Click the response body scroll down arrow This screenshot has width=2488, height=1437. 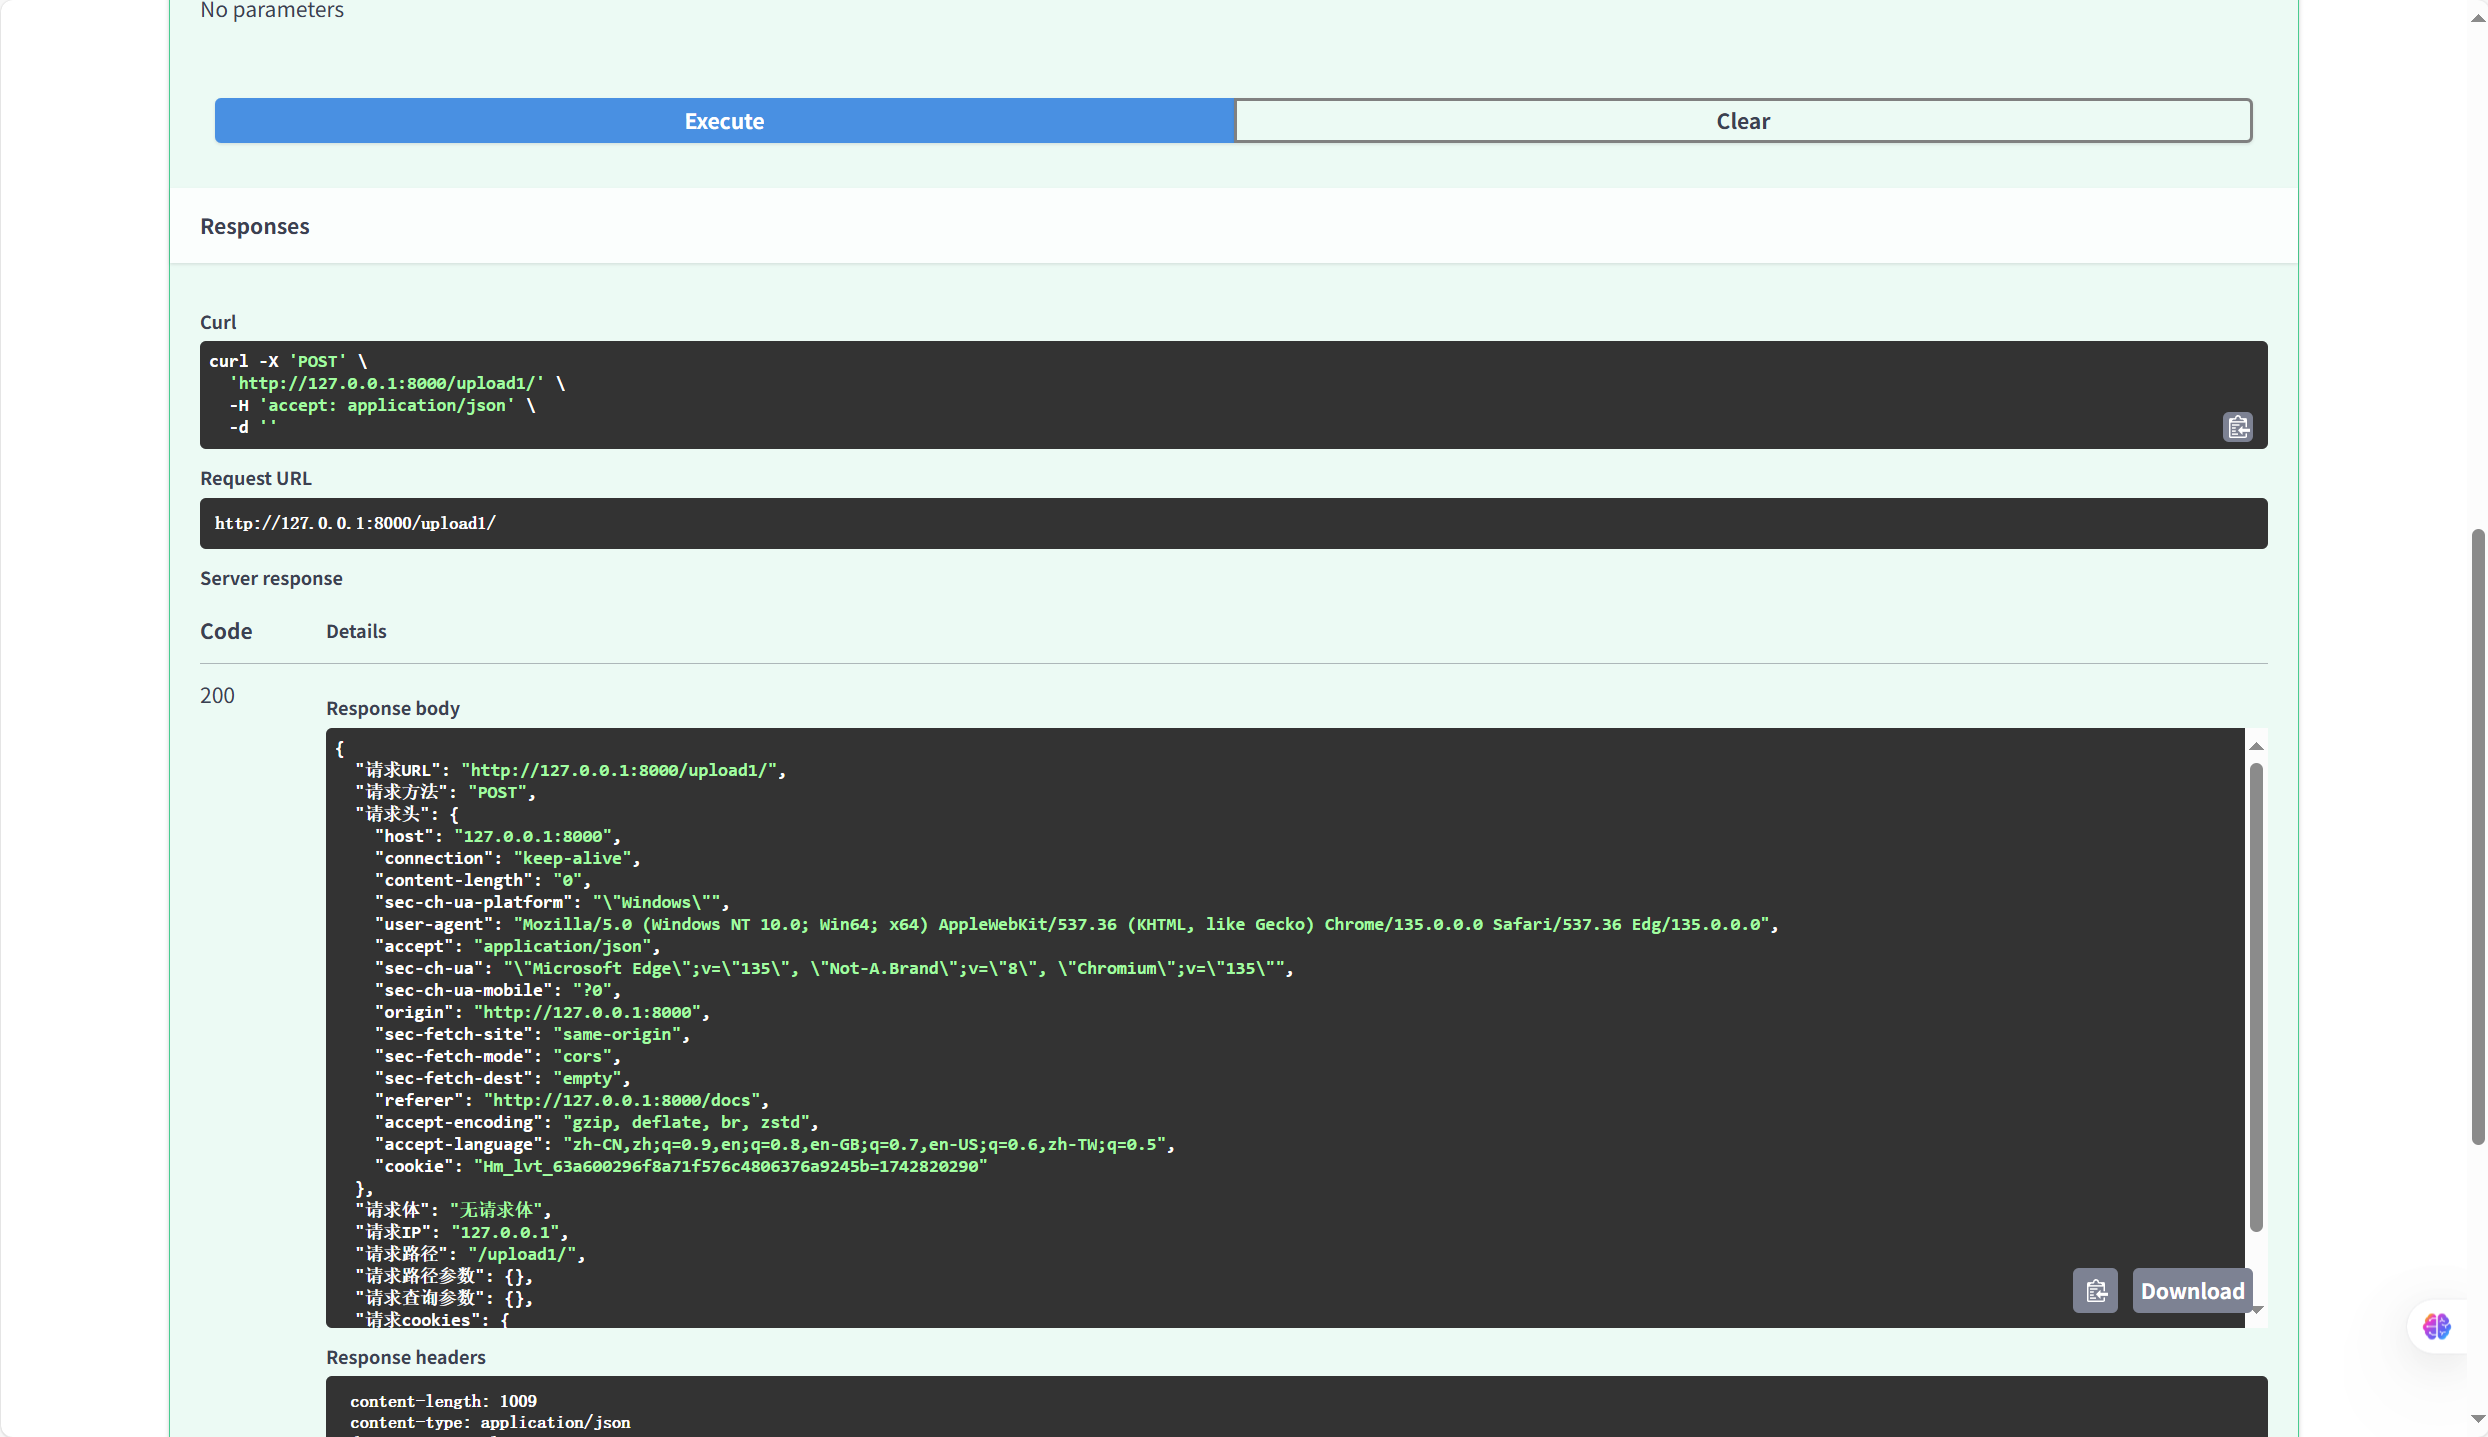click(2256, 1309)
